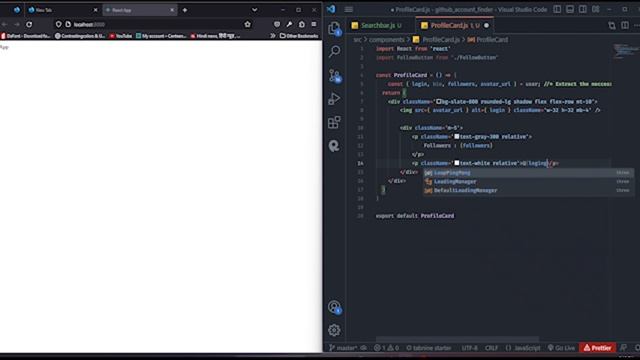Close the unsaved ProfileCard.js tab dot

click(486, 25)
